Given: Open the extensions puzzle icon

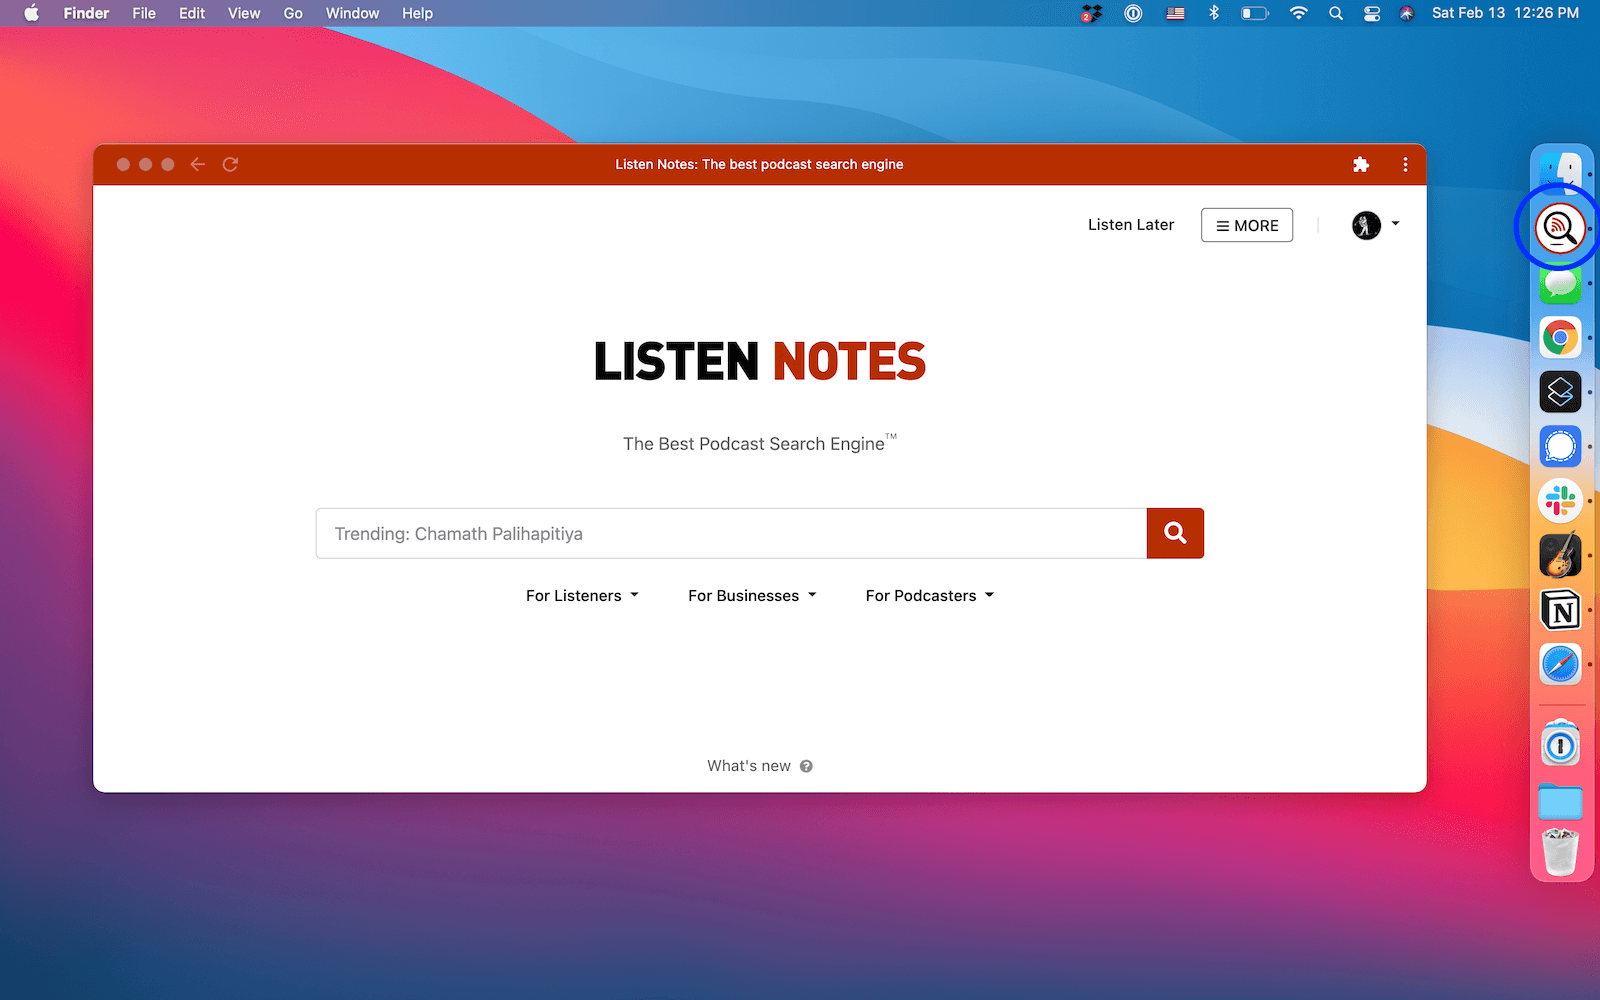Looking at the screenshot, I should [x=1361, y=164].
